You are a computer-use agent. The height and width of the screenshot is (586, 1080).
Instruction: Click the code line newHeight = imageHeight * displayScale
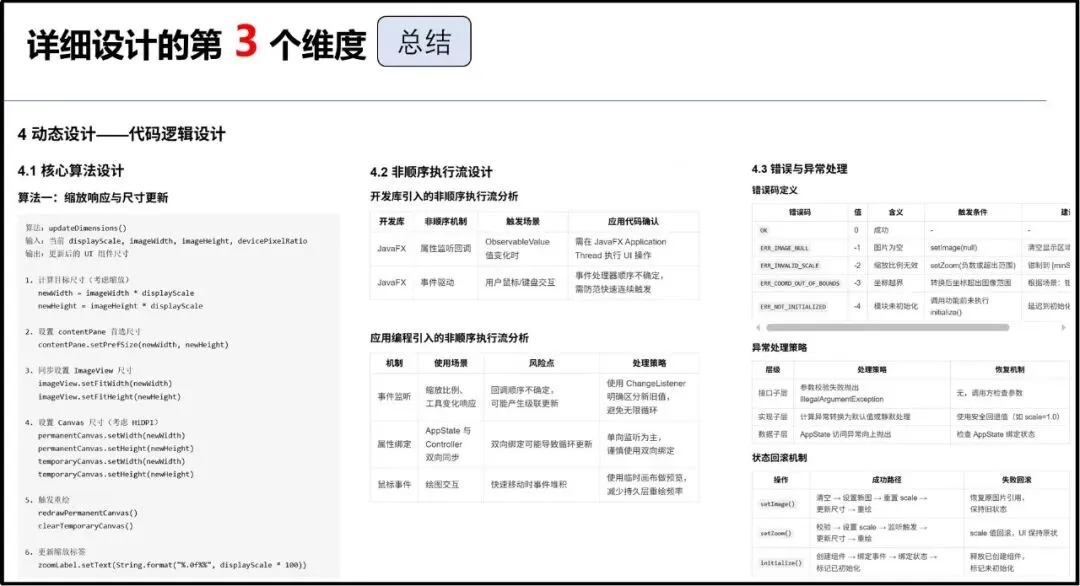pos(121,306)
